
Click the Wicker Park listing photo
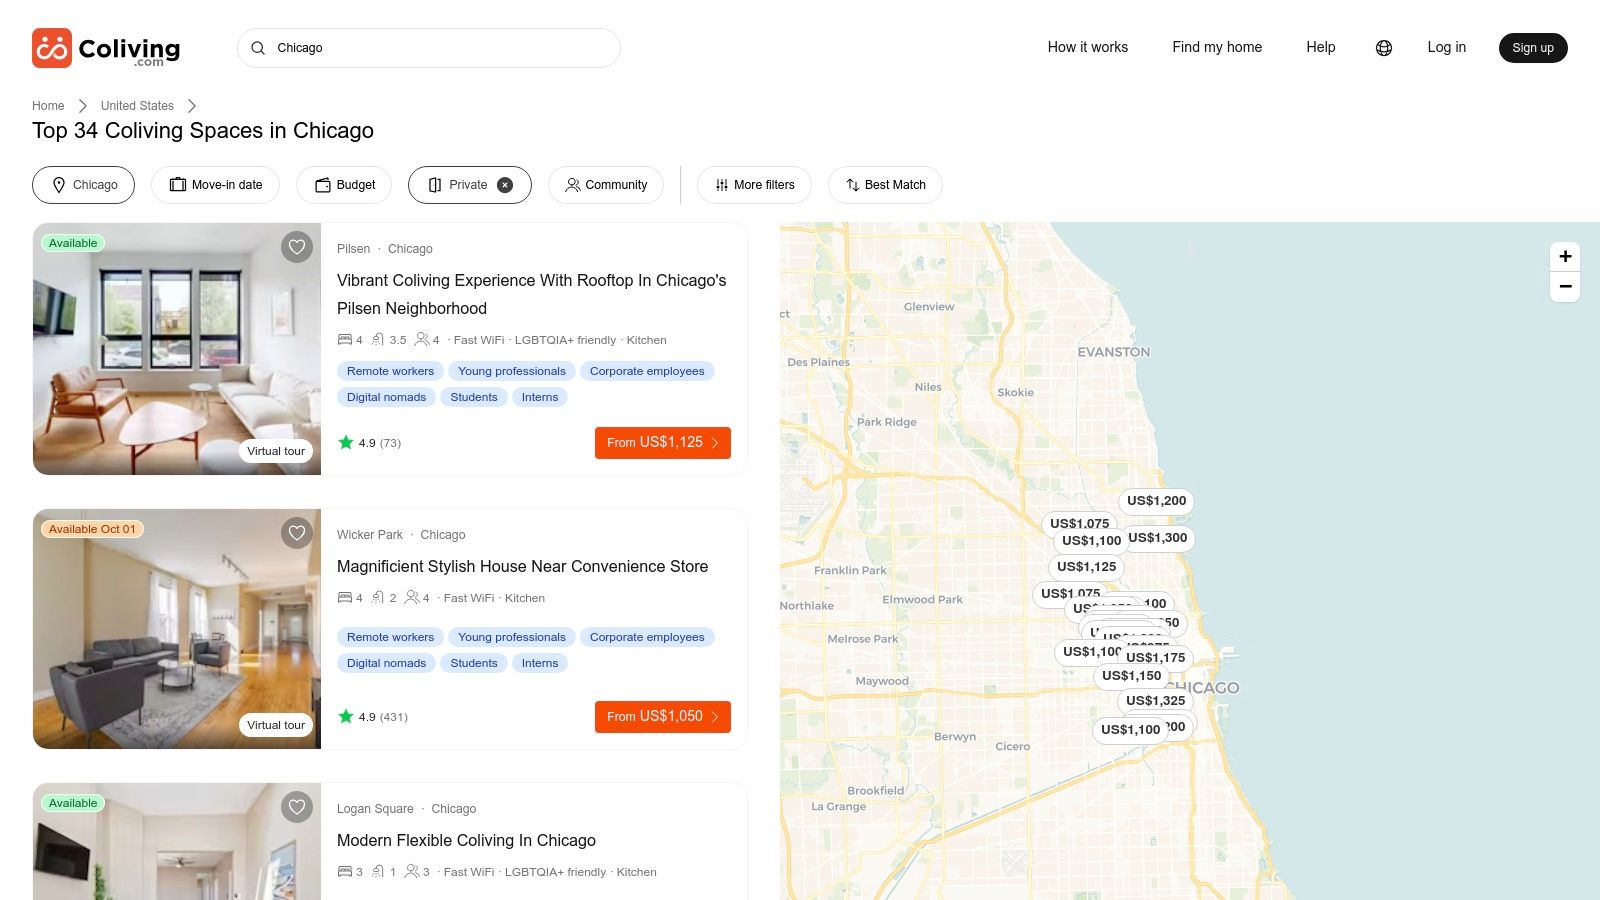click(x=177, y=629)
